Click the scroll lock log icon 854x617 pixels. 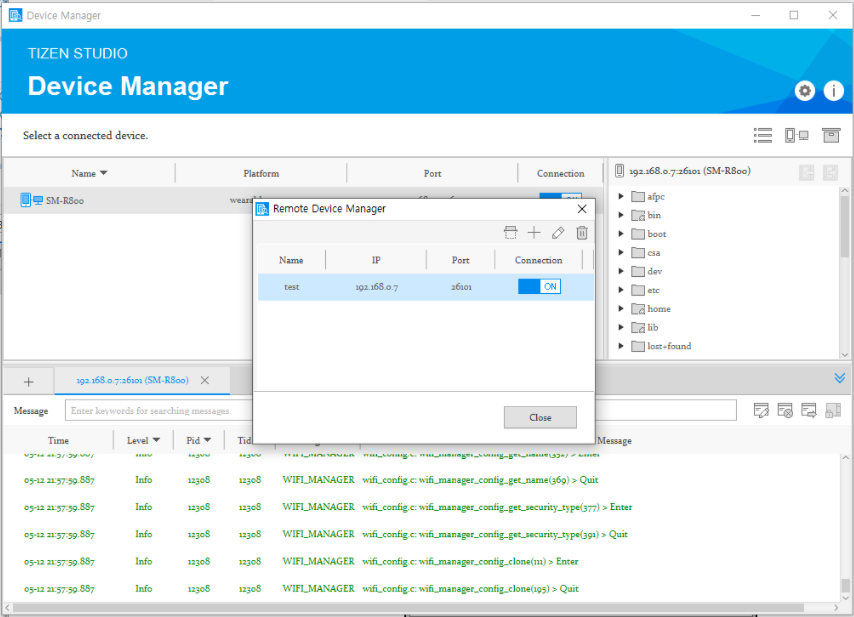(x=833, y=411)
